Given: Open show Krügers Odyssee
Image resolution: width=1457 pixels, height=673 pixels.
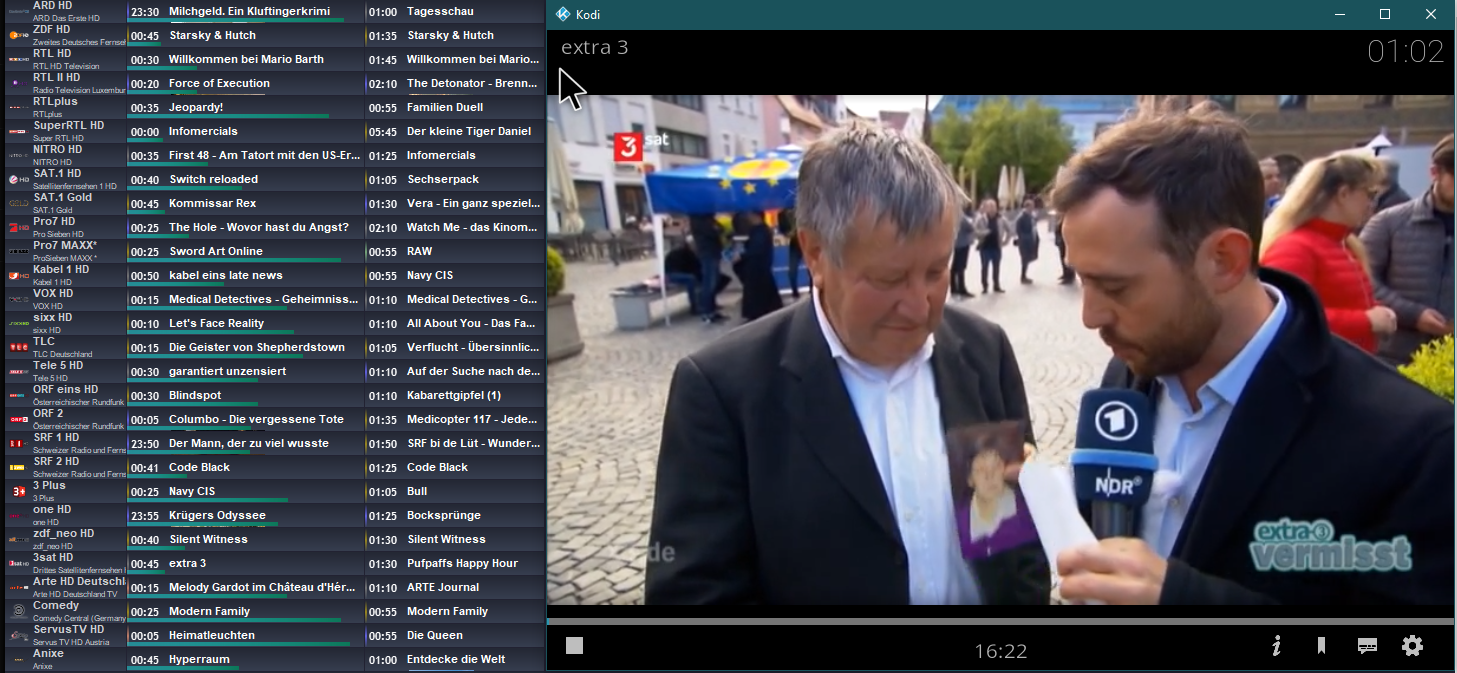Looking at the screenshot, I should [x=217, y=515].
